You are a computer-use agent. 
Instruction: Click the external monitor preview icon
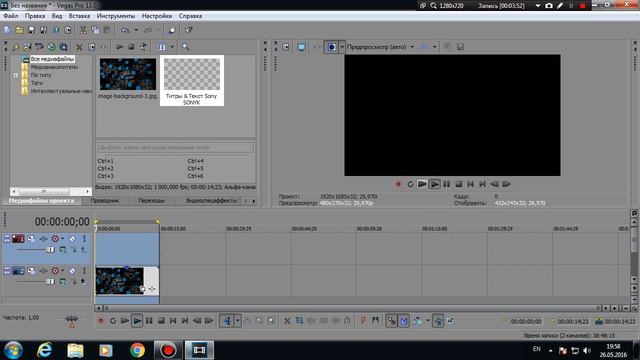[301, 47]
